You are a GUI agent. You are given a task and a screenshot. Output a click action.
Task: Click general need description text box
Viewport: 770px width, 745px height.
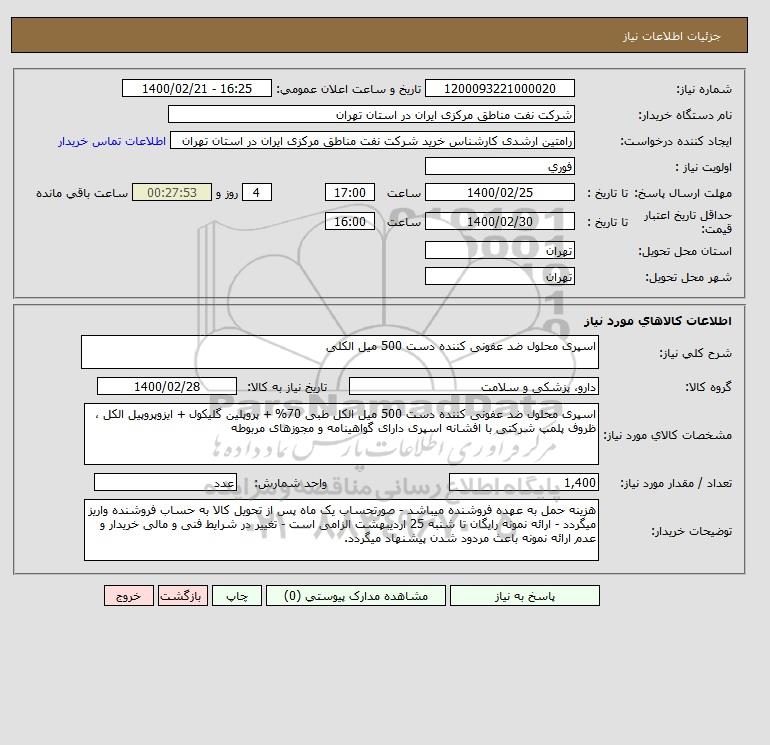pyautogui.click(x=340, y=352)
